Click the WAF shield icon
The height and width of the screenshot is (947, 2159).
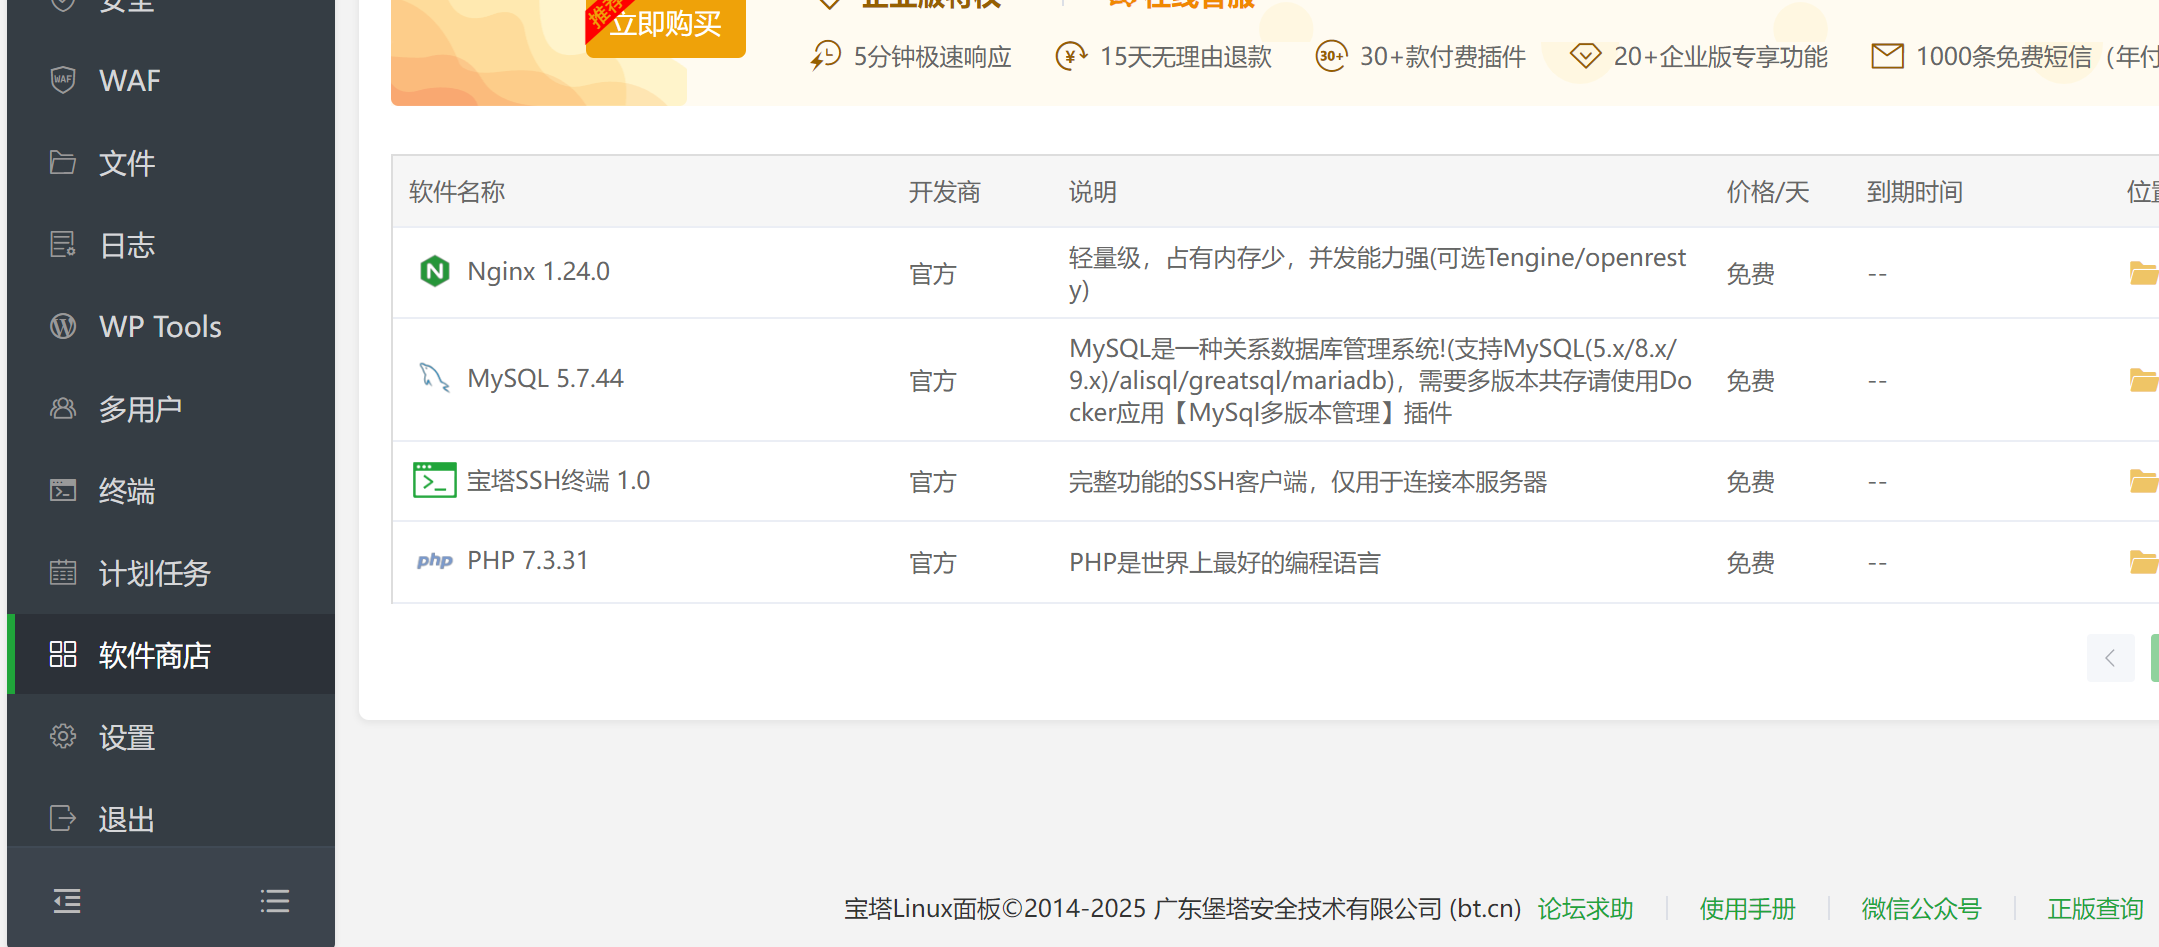click(x=63, y=80)
